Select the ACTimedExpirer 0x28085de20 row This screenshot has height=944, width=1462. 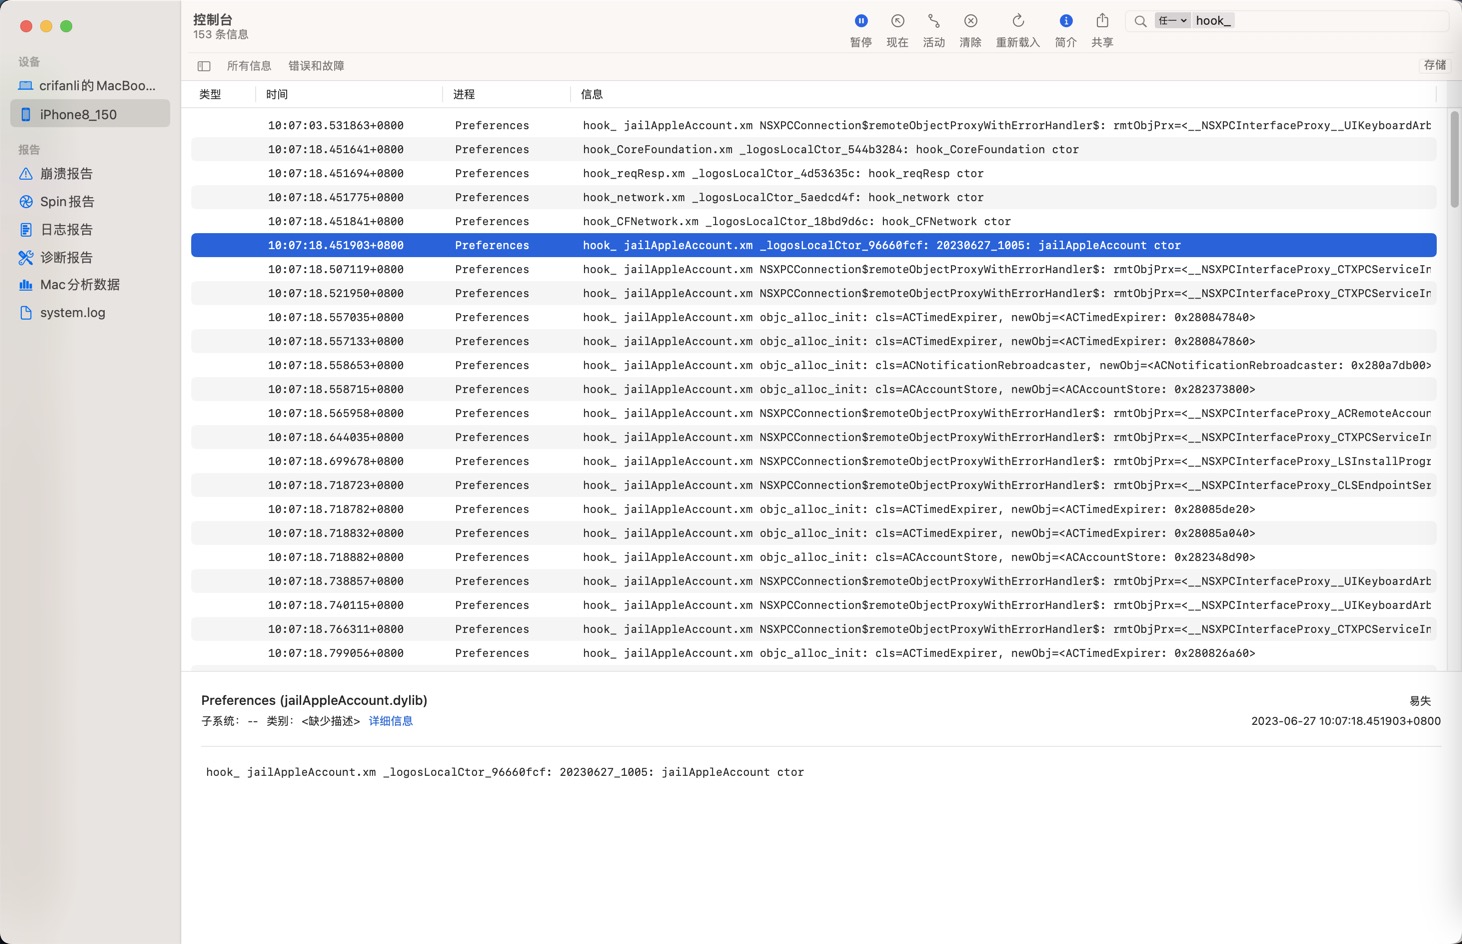(x=813, y=509)
